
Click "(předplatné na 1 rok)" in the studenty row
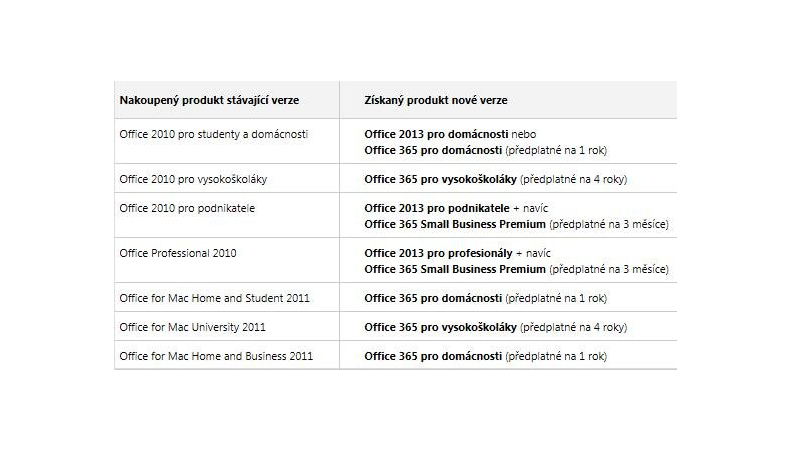[x=556, y=150]
